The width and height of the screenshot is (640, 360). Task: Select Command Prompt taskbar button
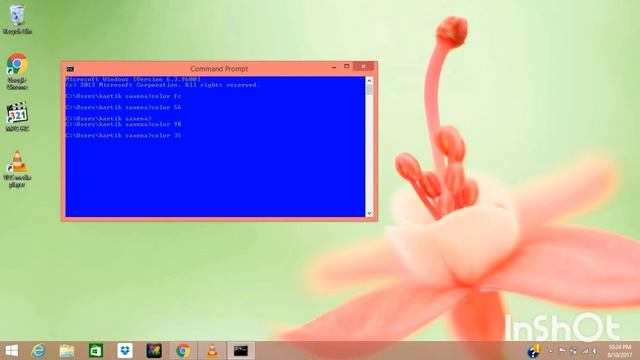pyautogui.click(x=241, y=351)
